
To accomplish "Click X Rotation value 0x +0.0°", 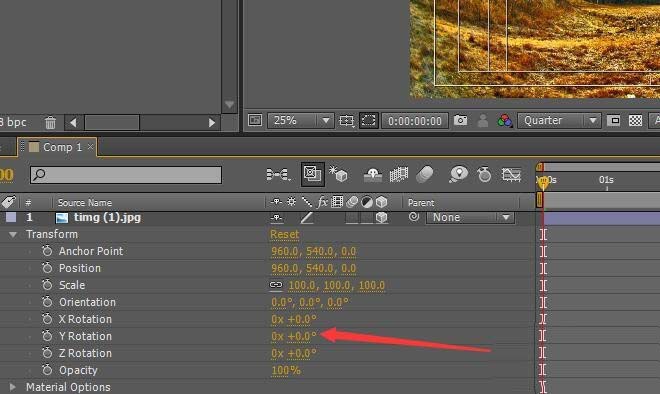I will click(x=293, y=319).
